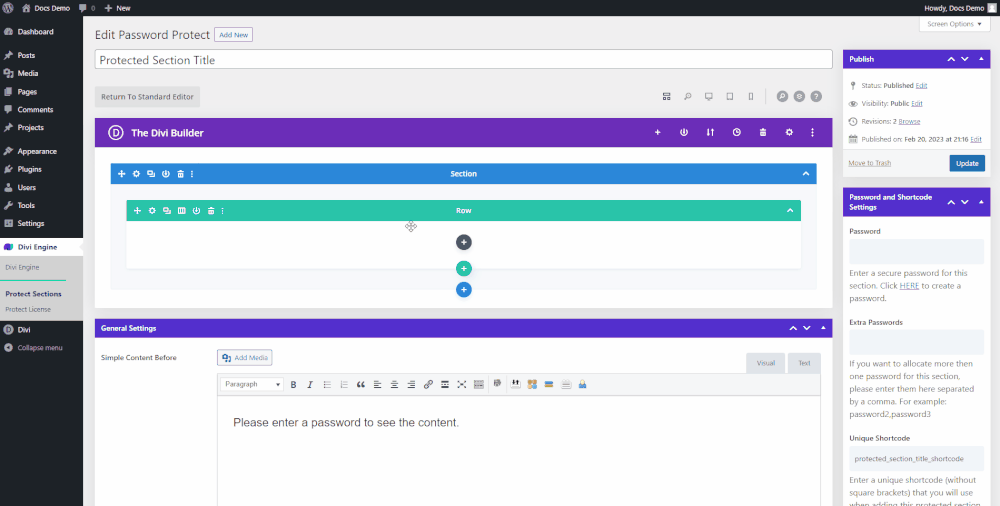This screenshot has width=1000, height=506.
Task: Open the Divi Builder portability arrows icon
Action: pyautogui.click(x=710, y=132)
